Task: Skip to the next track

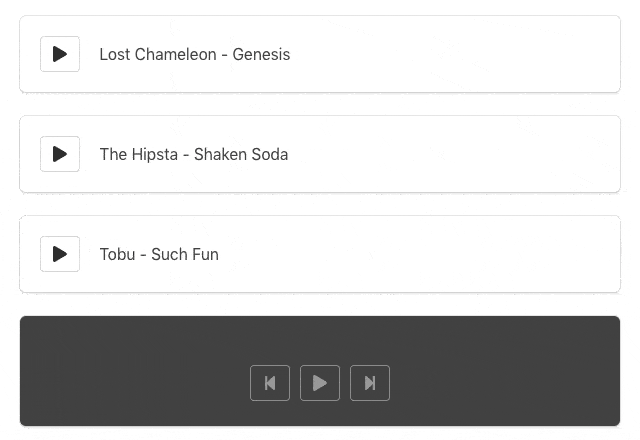Action: point(370,383)
